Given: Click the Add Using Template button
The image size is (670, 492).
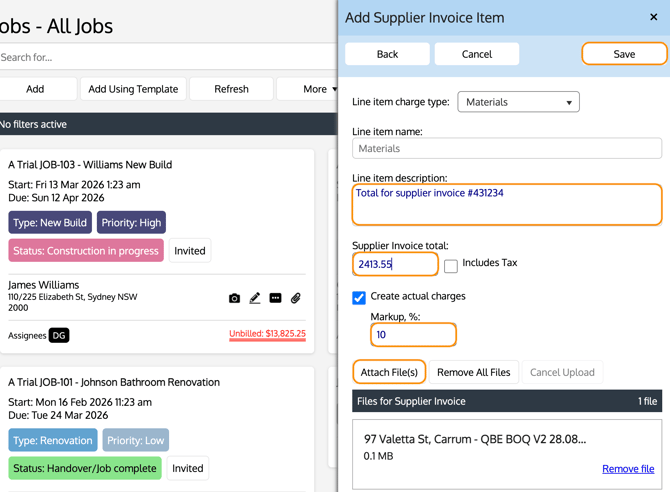Looking at the screenshot, I should coord(133,89).
